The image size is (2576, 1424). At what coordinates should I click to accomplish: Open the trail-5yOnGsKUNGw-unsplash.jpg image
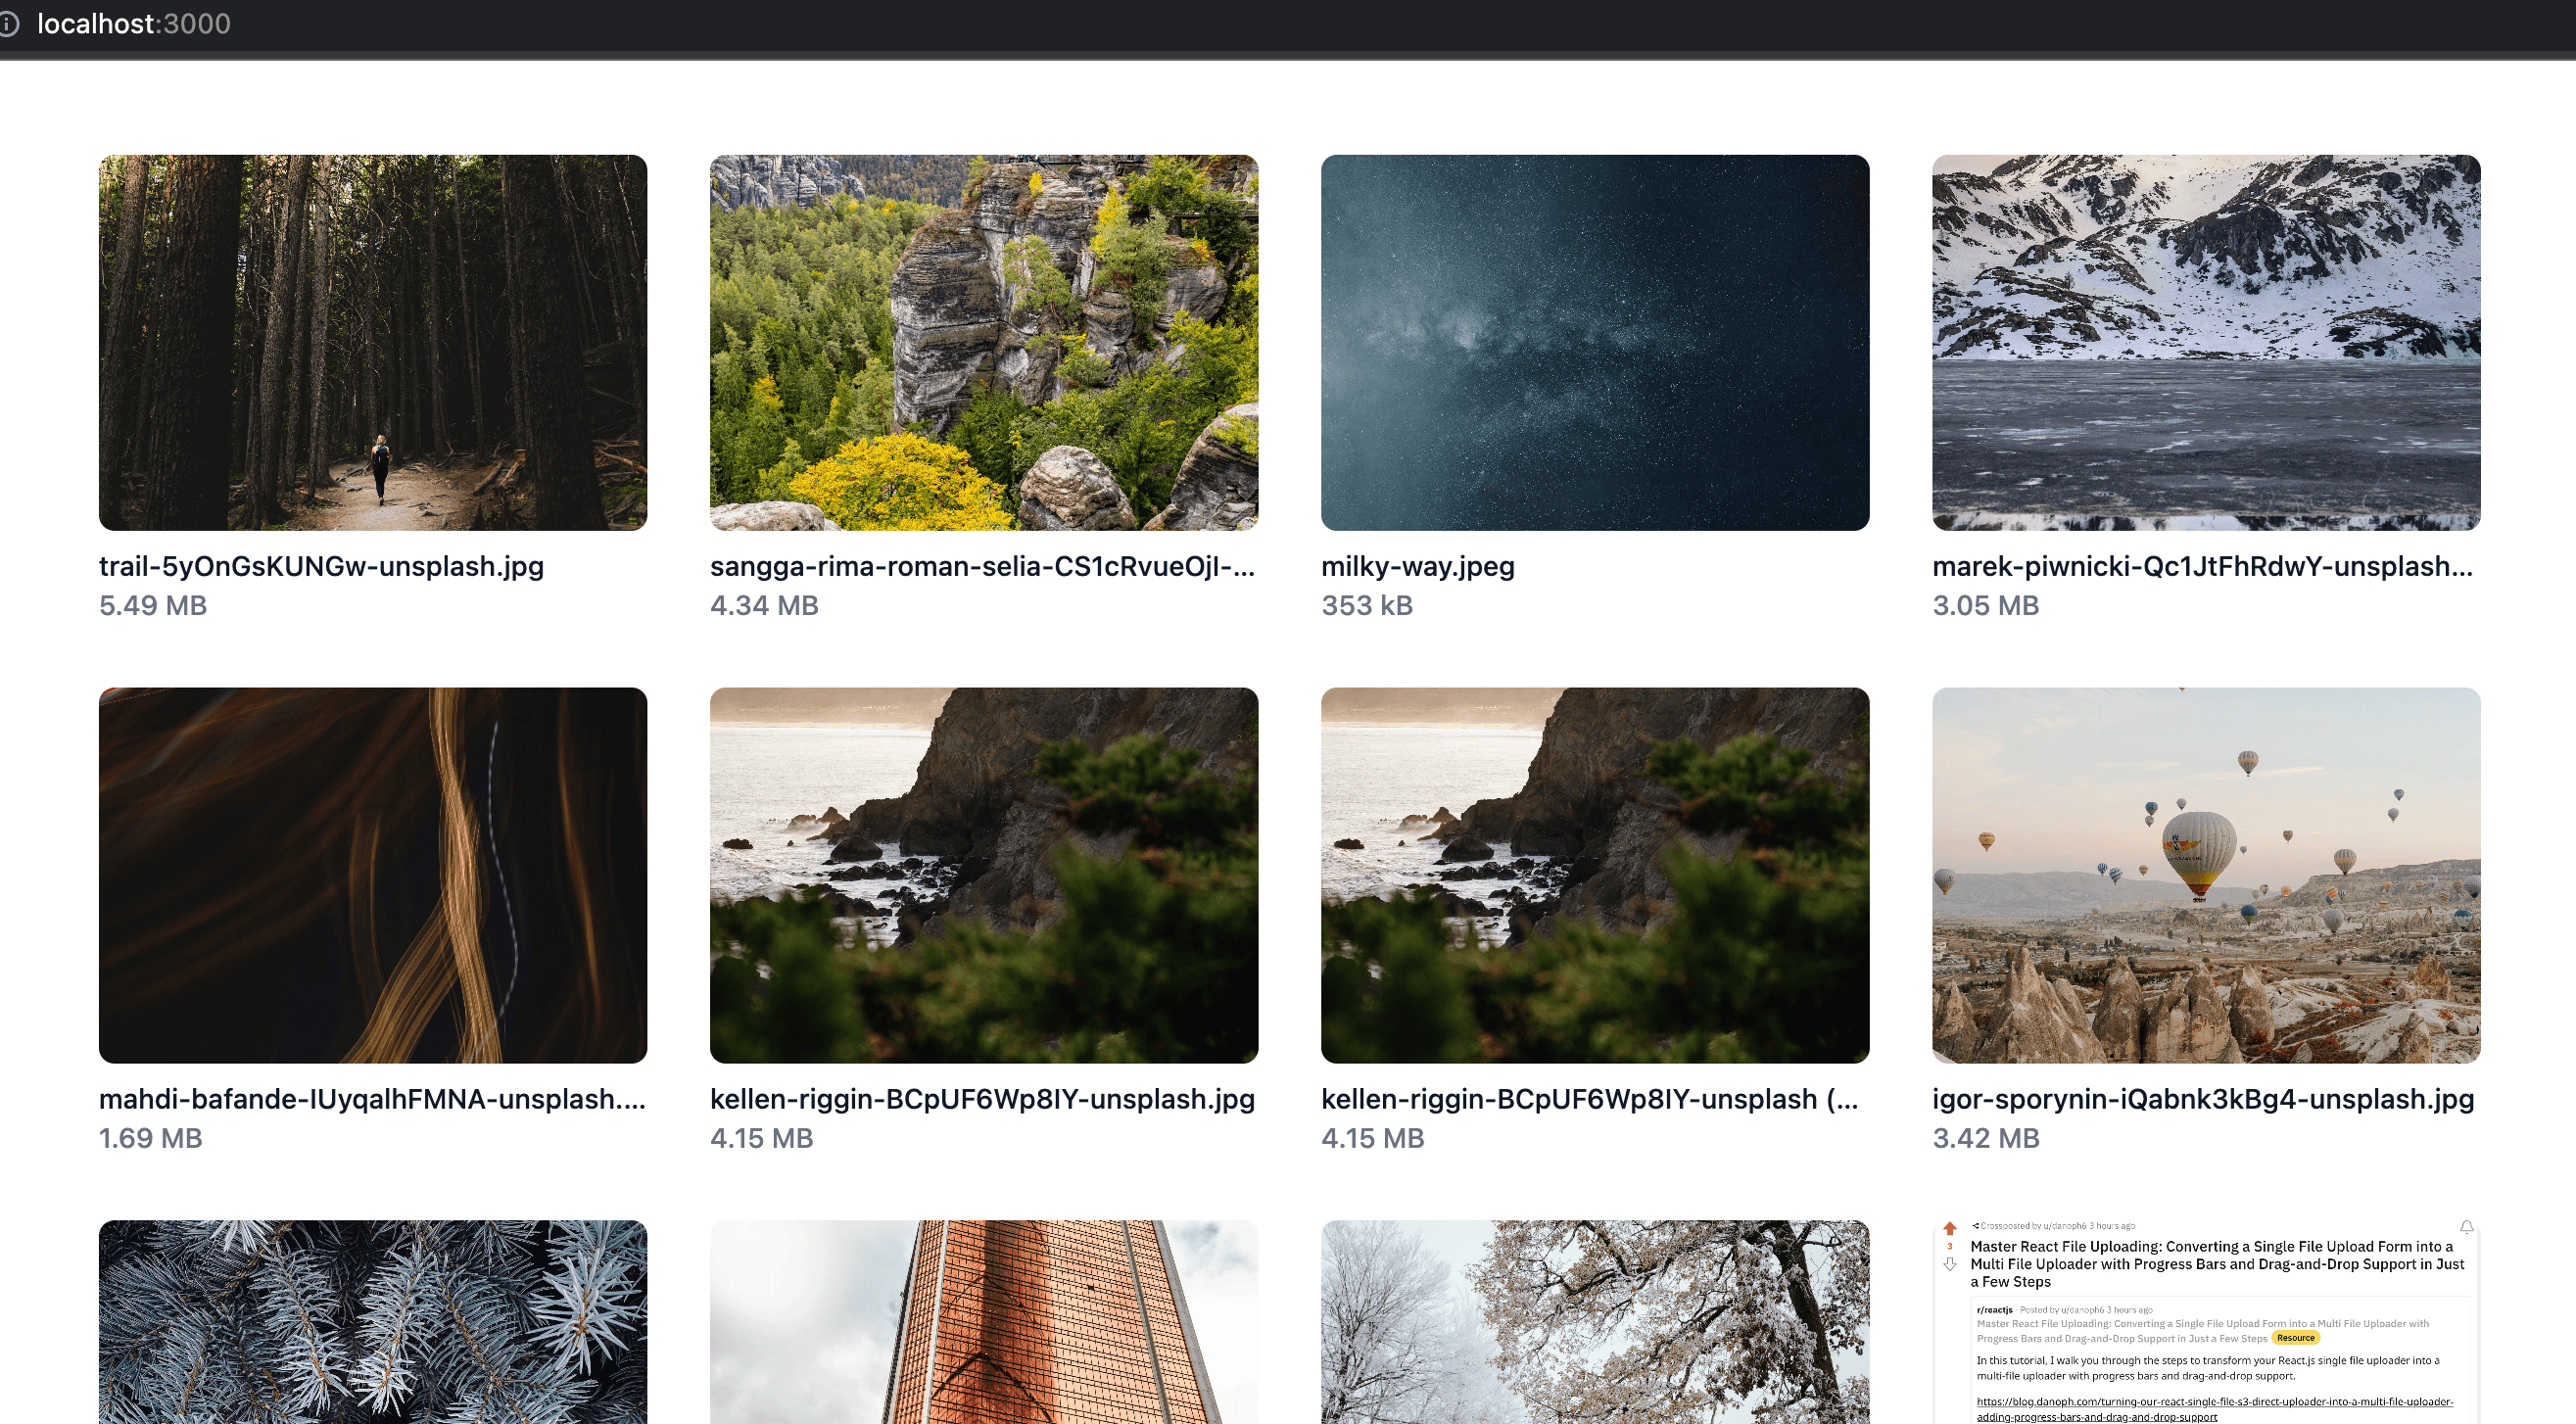coord(373,342)
